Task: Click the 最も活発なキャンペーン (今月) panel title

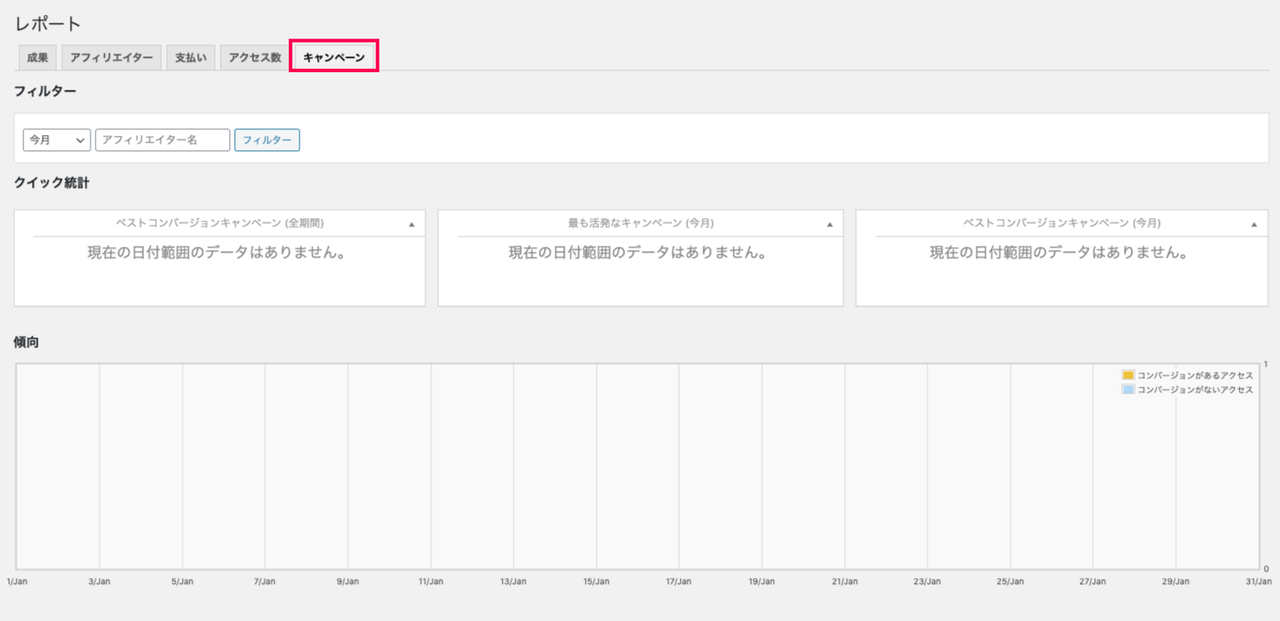Action: [x=641, y=223]
